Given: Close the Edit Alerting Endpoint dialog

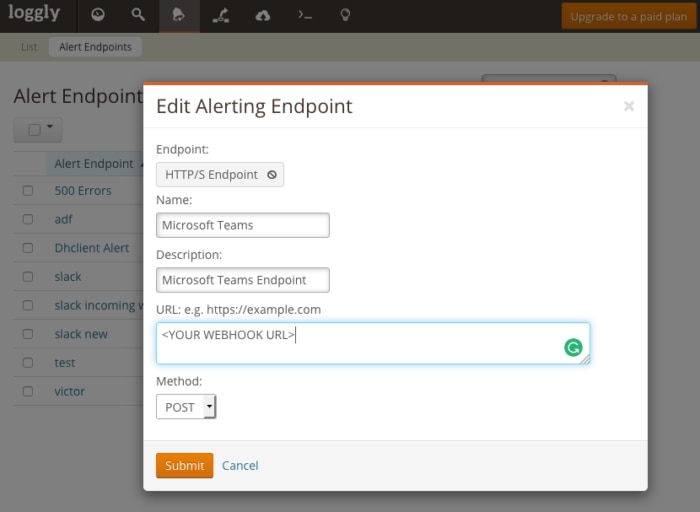Looking at the screenshot, I should 628,106.
